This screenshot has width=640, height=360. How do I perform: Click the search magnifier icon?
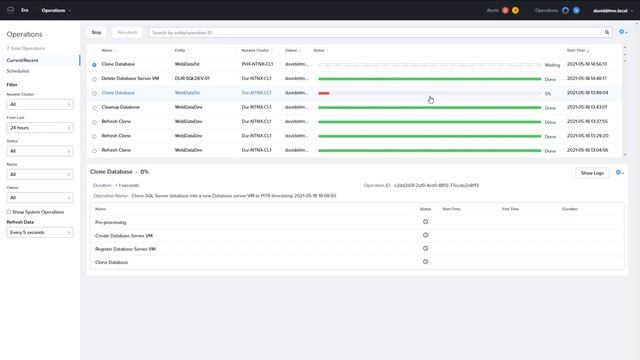[x=607, y=32]
